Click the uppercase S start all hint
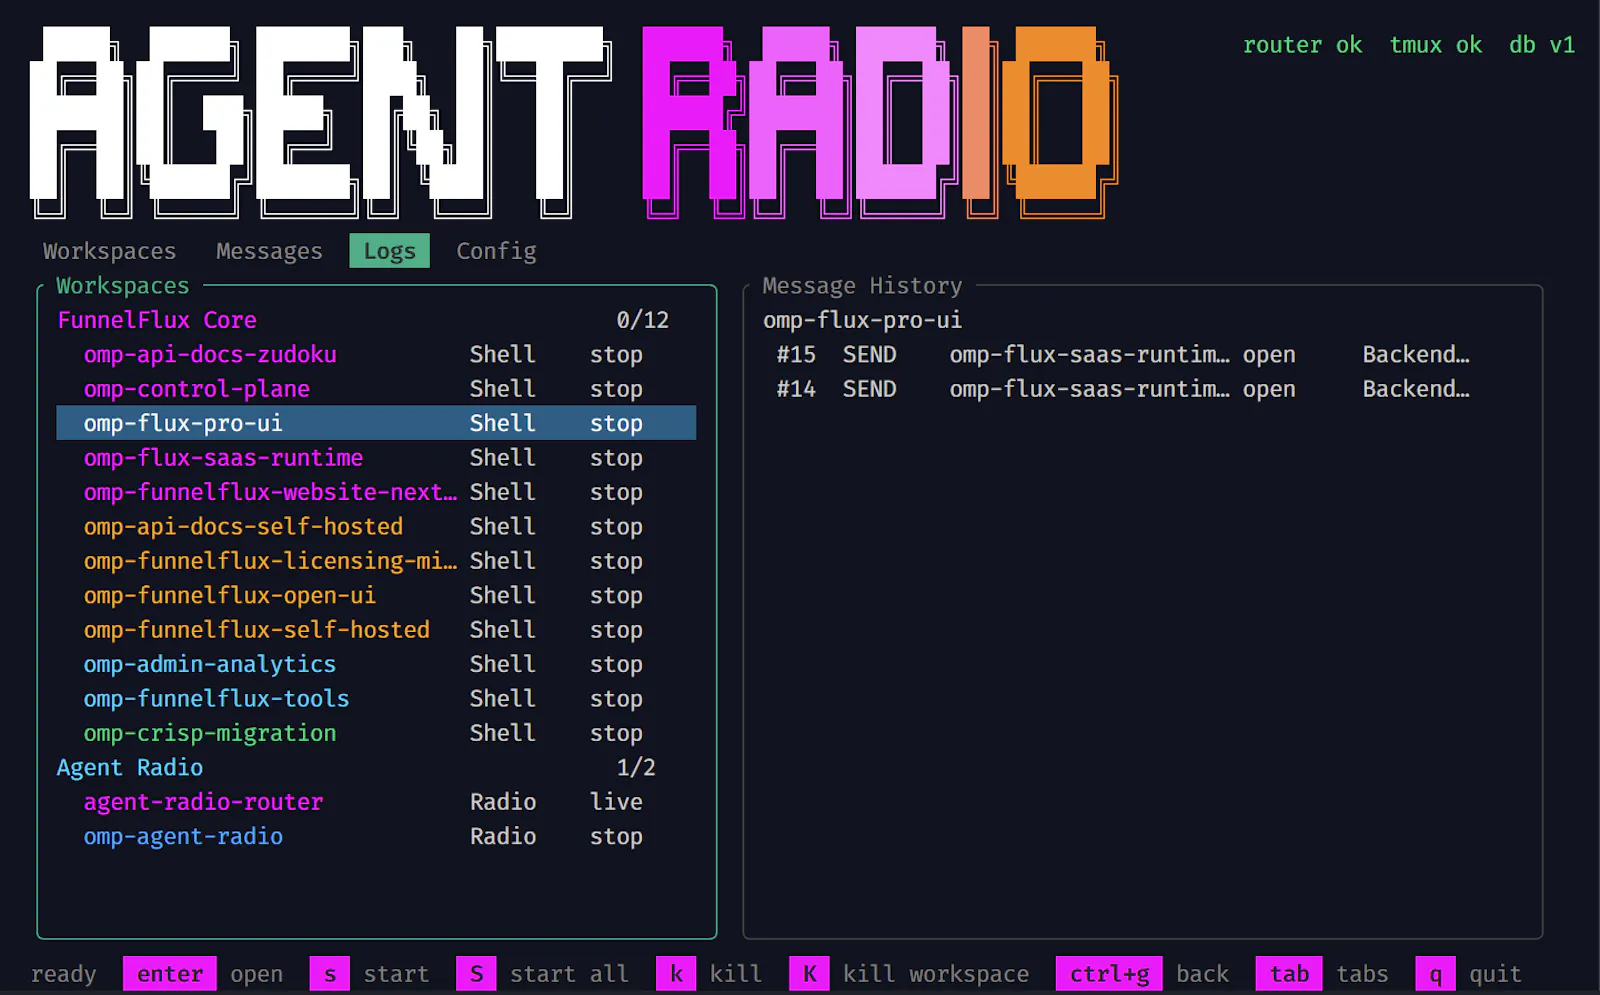The image size is (1600, 995). [476, 974]
